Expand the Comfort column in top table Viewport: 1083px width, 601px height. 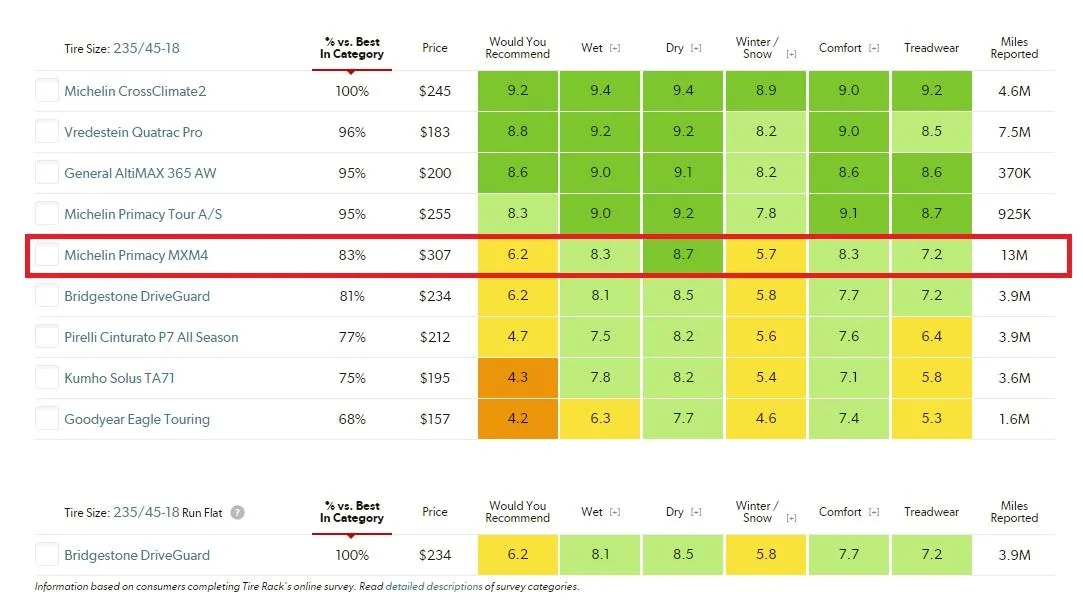[874, 48]
